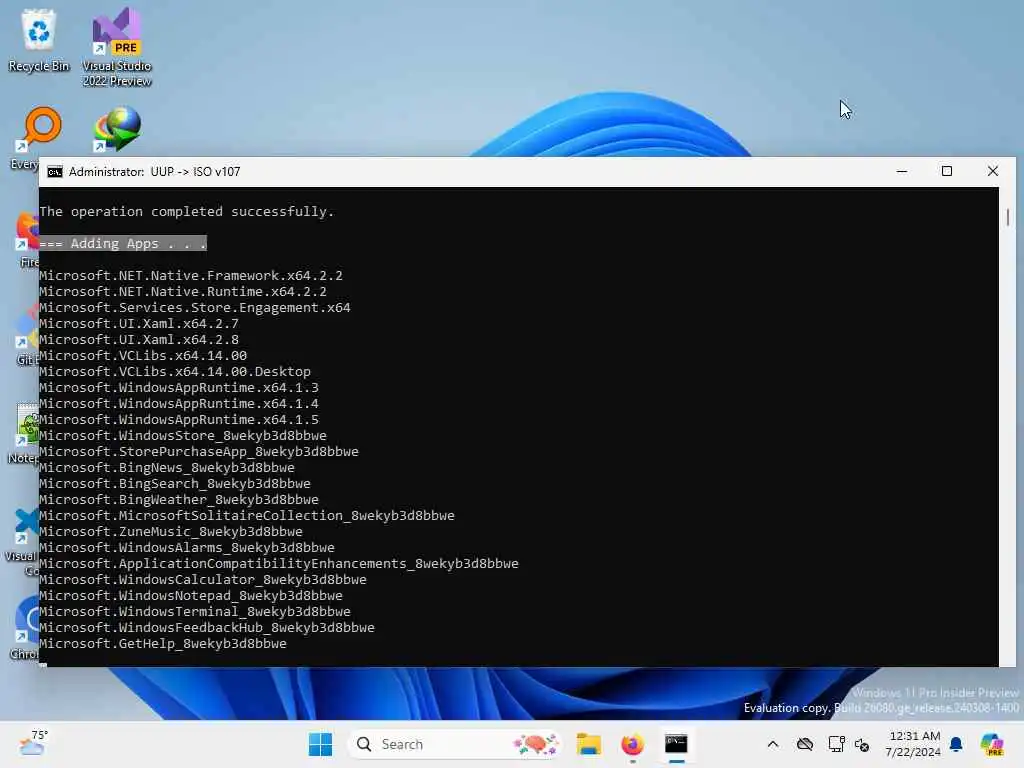The height and width of the screenshot is (768, 1024).
Task: Open the display connection tray icon
Action: tap(836, 744)
